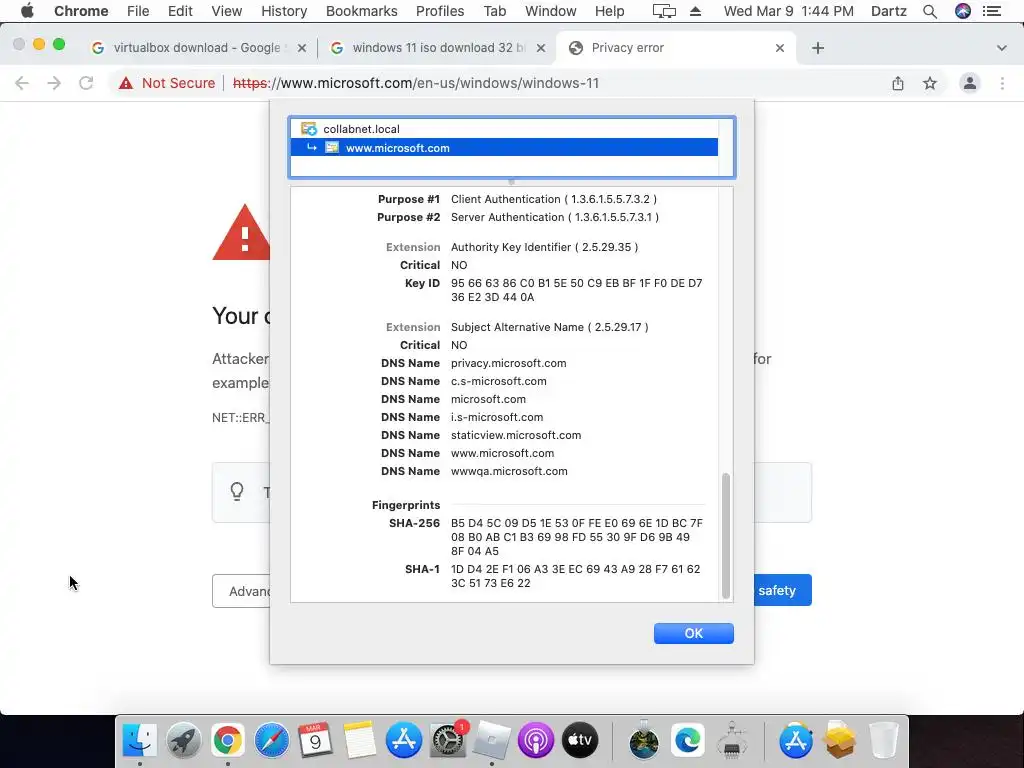Close the windows 11 iso download tab
The height and width of the screenshot is (768, 1024).
(x=541, y=48)
